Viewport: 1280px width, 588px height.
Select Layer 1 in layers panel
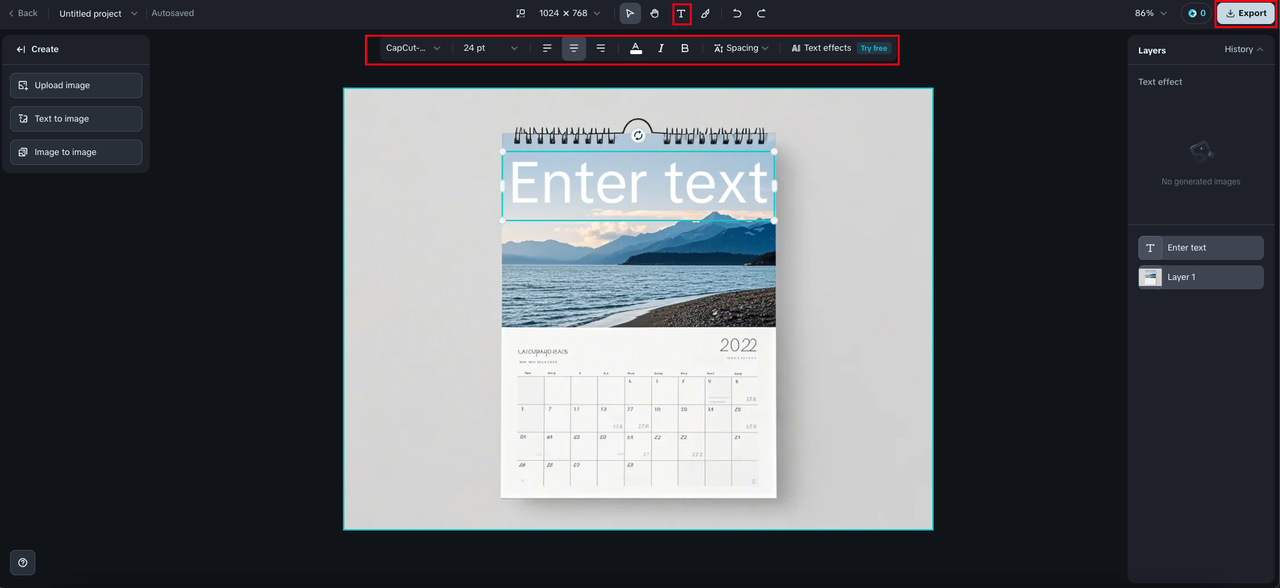(x=1201, y=277)
